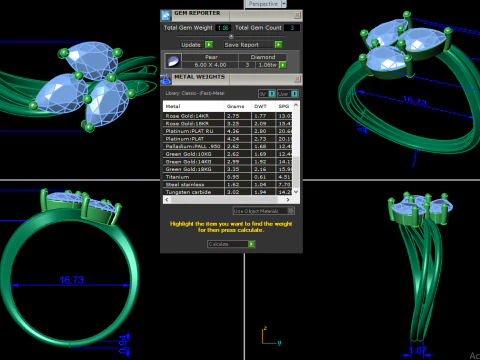Click the Metal Weights panel icon
Image resolution: width=480 pixels, height=360 pixels.
click(x=165, y=79)
